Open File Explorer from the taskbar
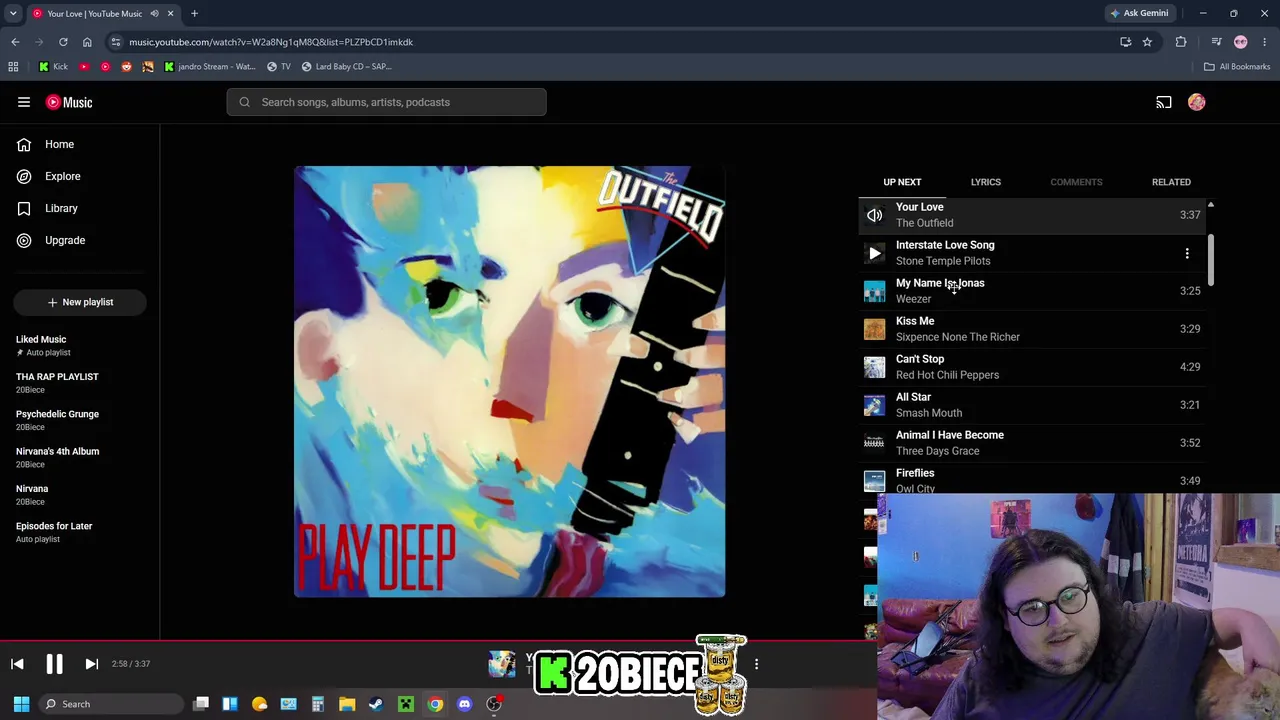 (347, 704)
